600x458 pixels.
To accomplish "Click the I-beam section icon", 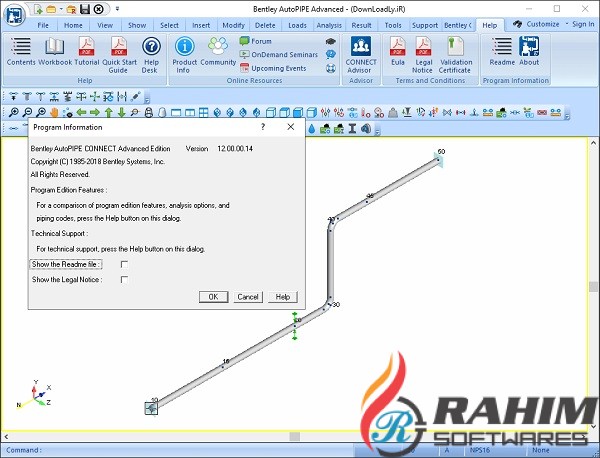I will coord(352,129).
